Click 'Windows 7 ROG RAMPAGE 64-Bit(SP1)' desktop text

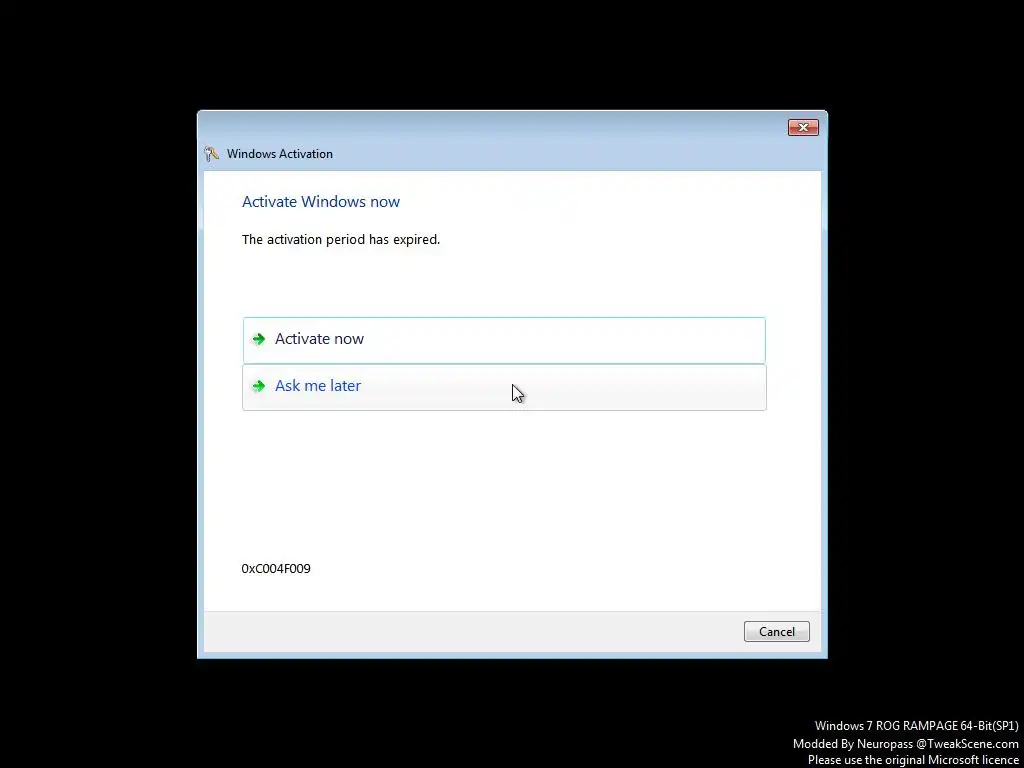(916, 726)
